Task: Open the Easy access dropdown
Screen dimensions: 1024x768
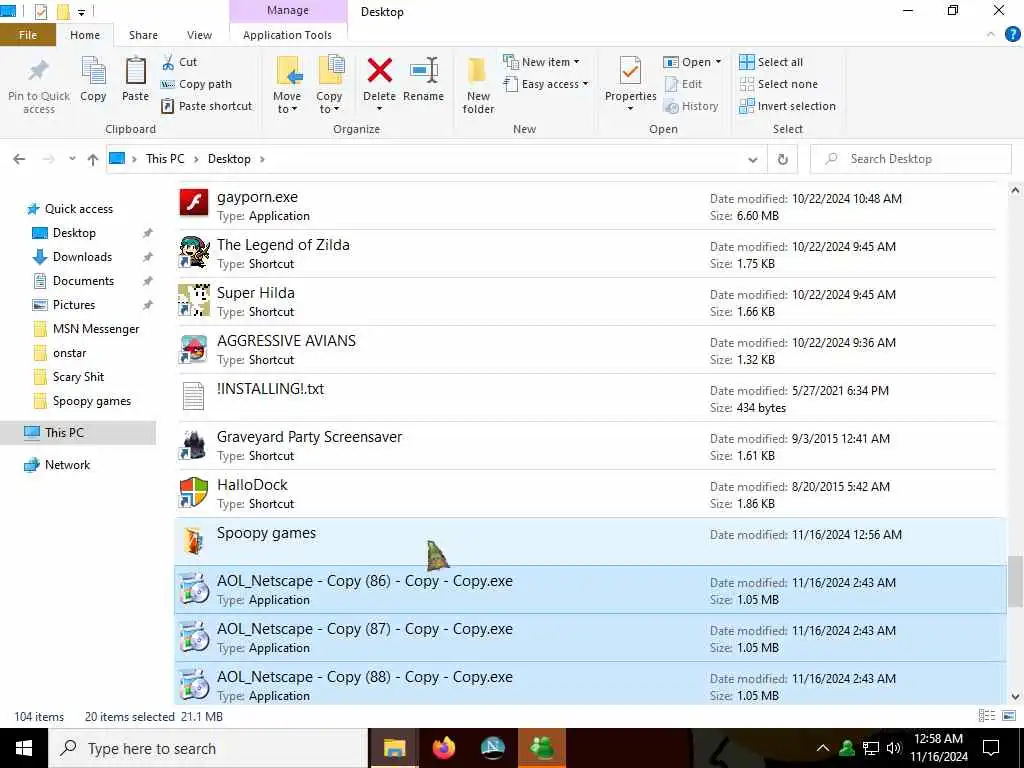Action: (547, 84)
